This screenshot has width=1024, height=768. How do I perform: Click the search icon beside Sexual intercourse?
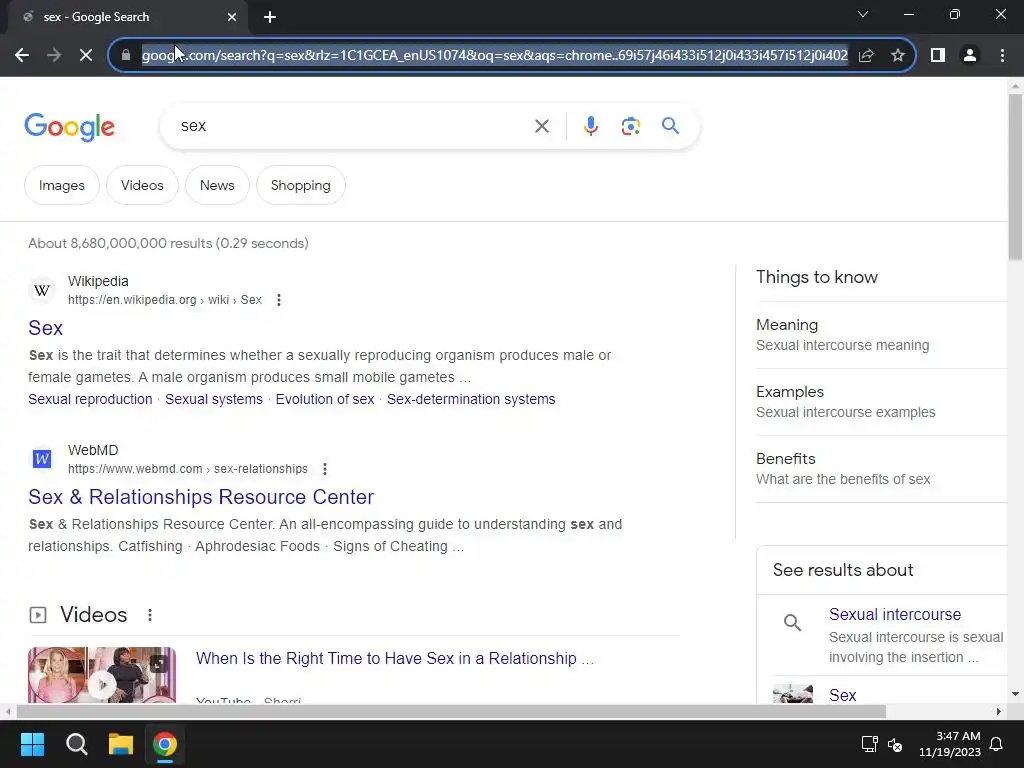792,622
